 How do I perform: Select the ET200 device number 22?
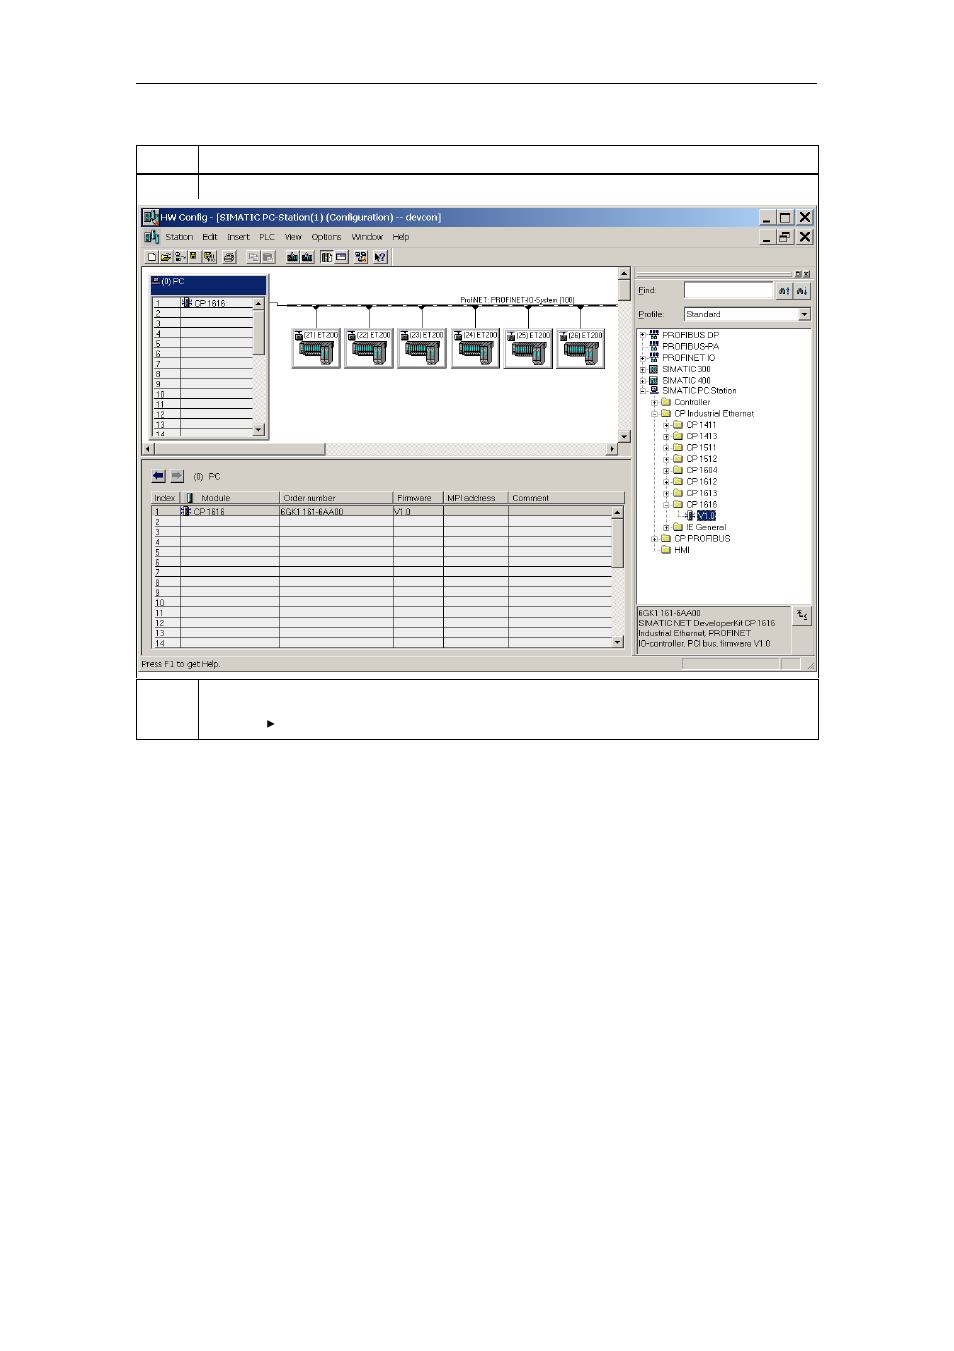pyautogui.click(x=369, y=348)
